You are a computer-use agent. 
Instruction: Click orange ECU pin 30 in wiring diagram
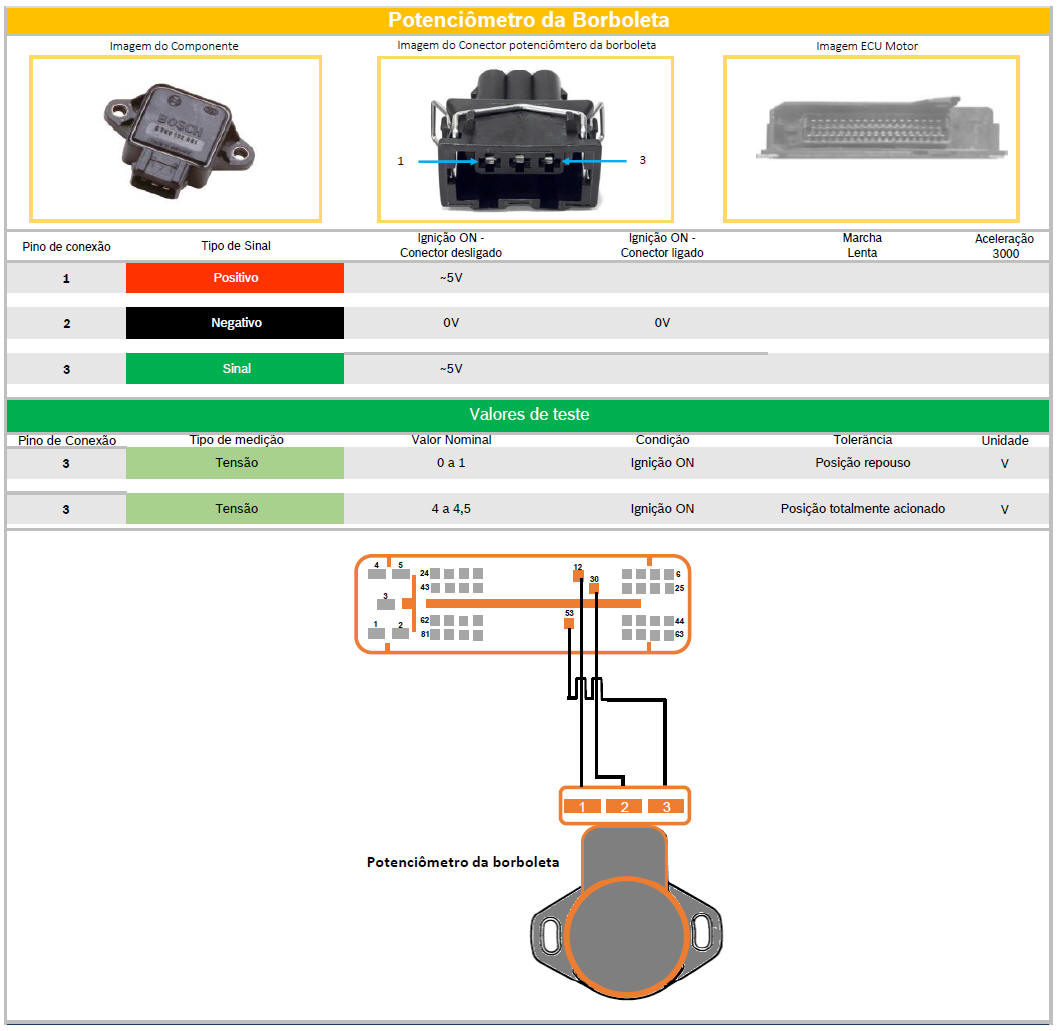(594, 589)
